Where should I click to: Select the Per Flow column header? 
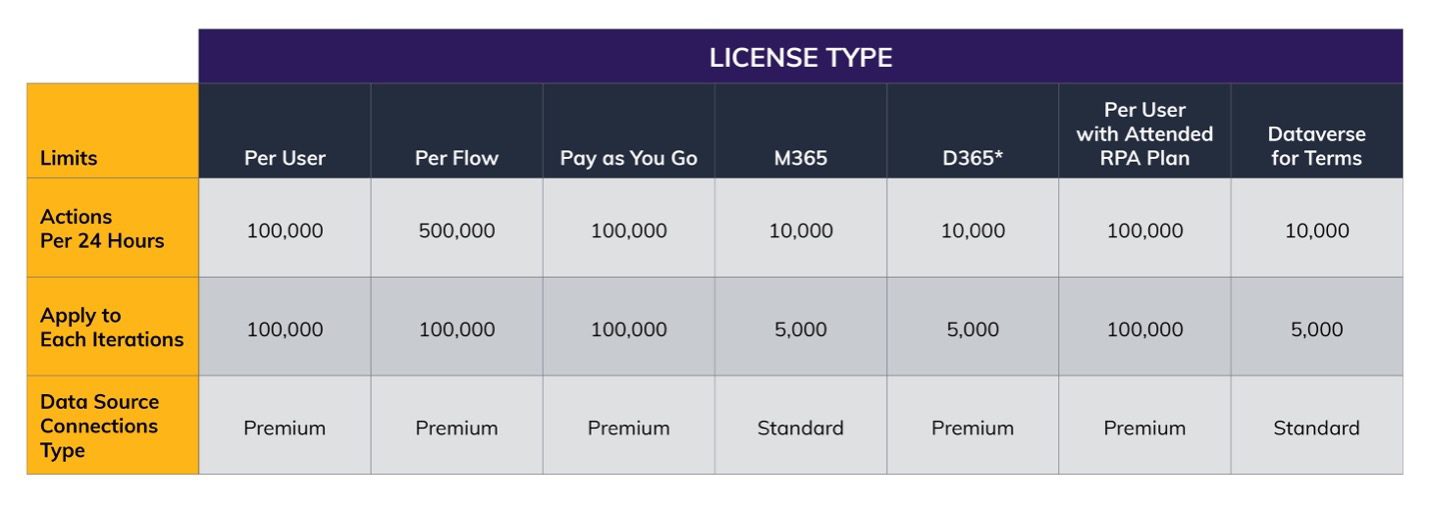pos(457,158)
